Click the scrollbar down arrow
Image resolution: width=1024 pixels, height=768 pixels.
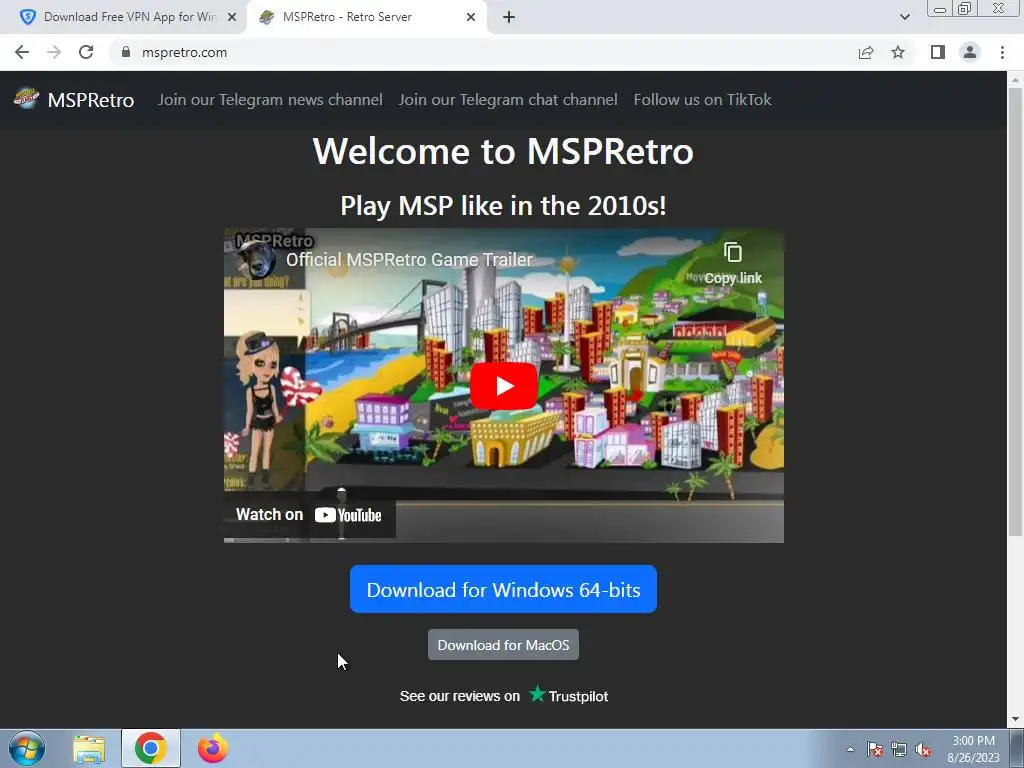click(x=1015, y=719)
